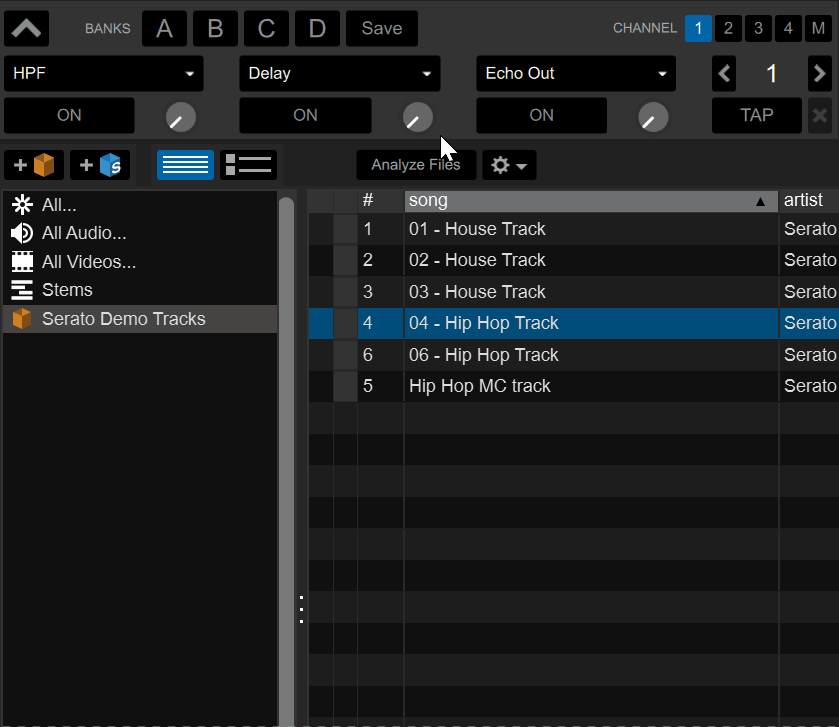Create a new crate

click(34, 164)
